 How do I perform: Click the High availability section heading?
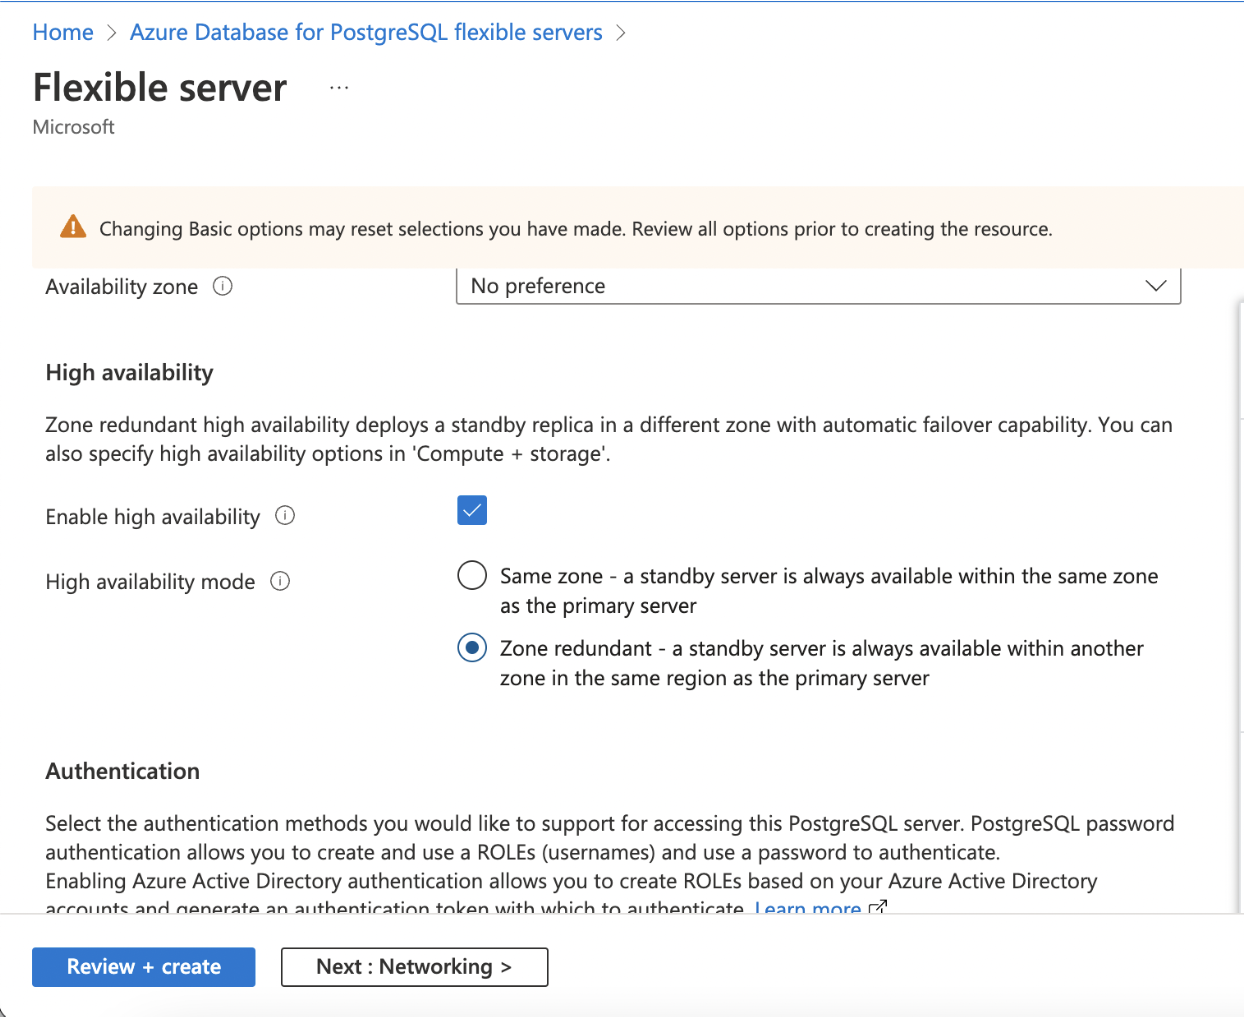tap(129, 373)
